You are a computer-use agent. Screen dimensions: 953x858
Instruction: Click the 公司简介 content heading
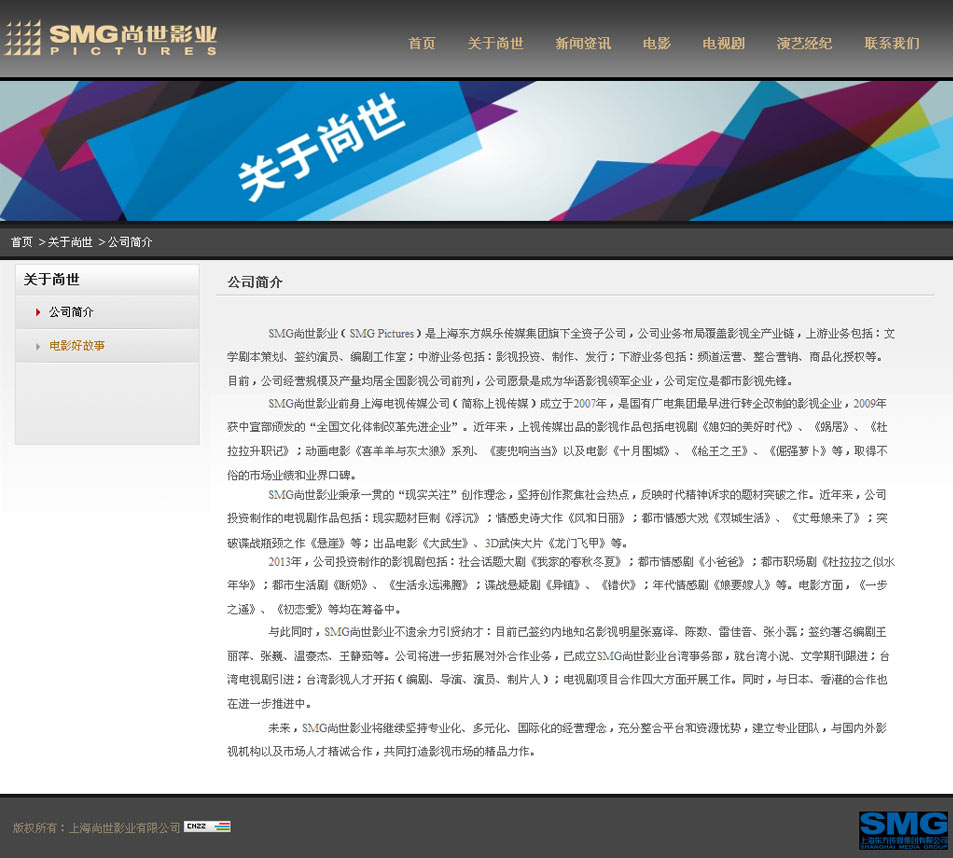pos(255,282)
